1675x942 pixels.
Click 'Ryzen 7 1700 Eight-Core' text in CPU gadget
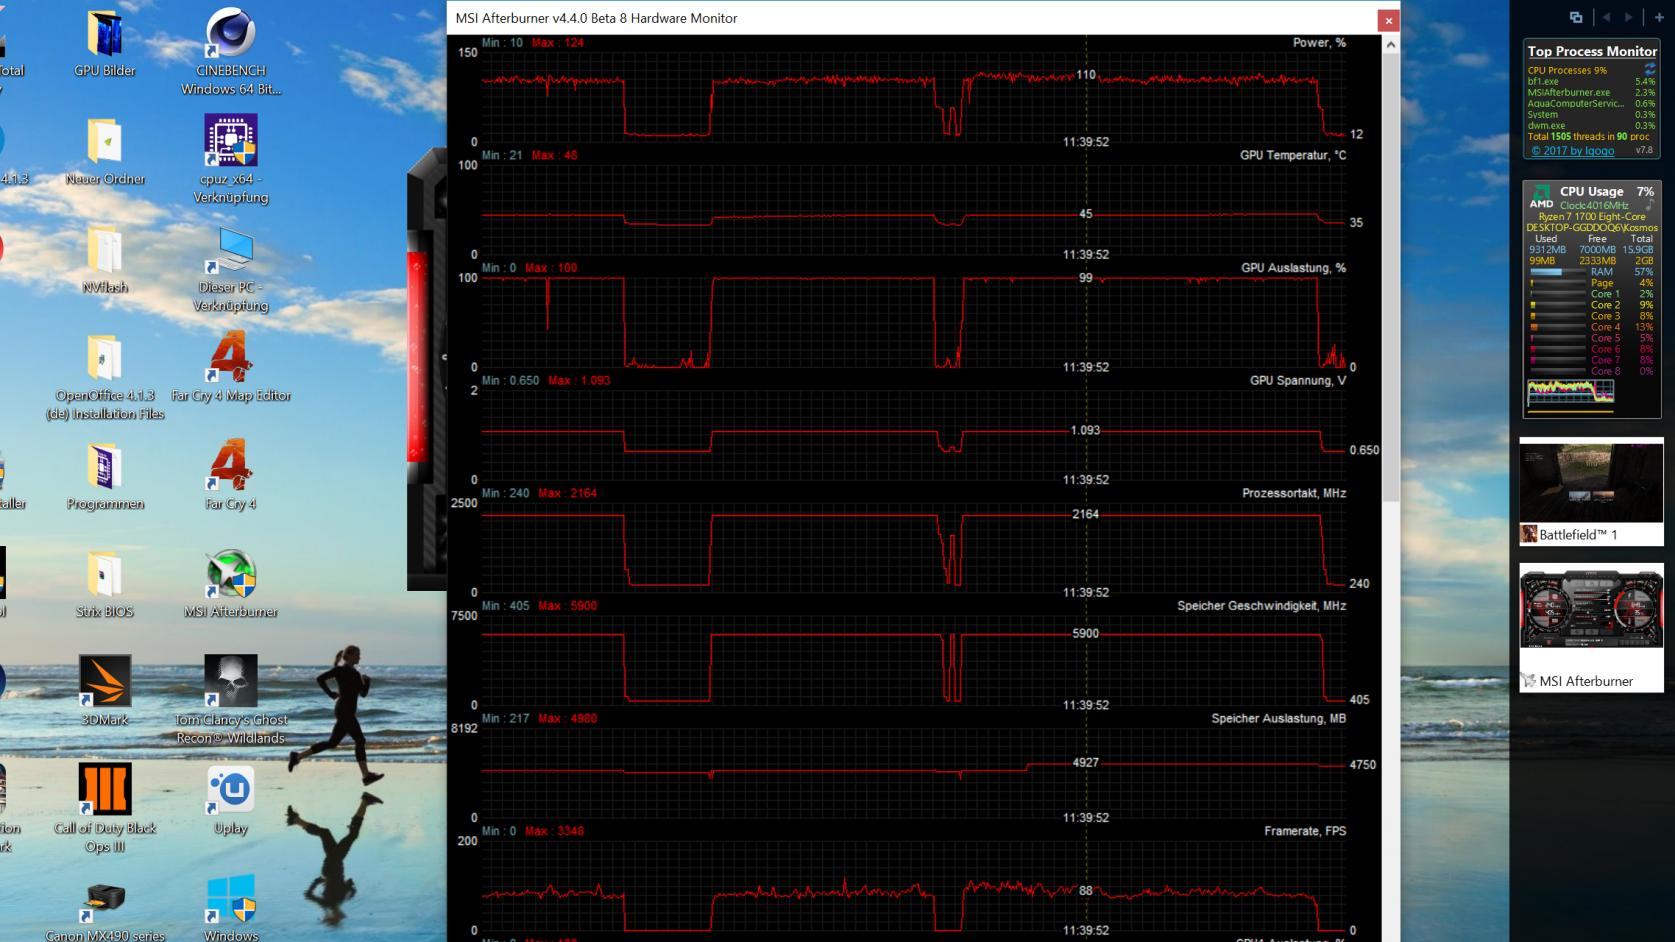[1592, 216]
